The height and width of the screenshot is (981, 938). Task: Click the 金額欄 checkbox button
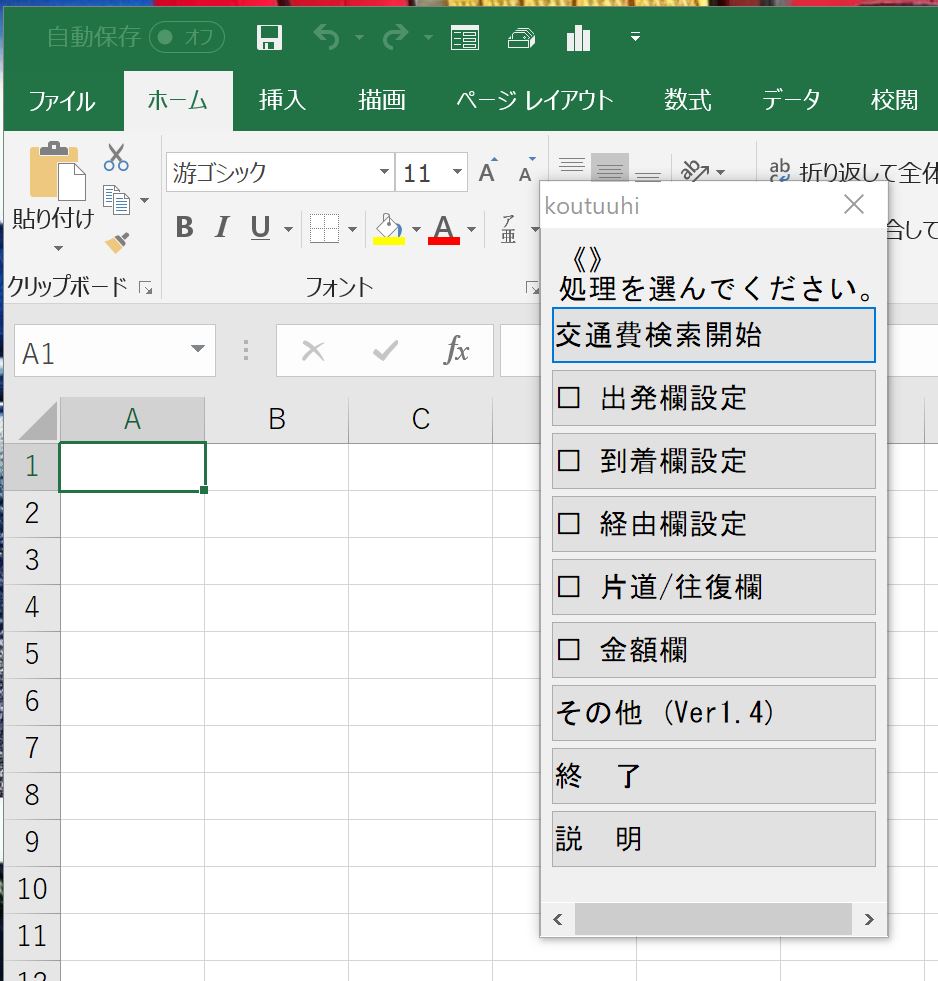[x=713, y=650]
